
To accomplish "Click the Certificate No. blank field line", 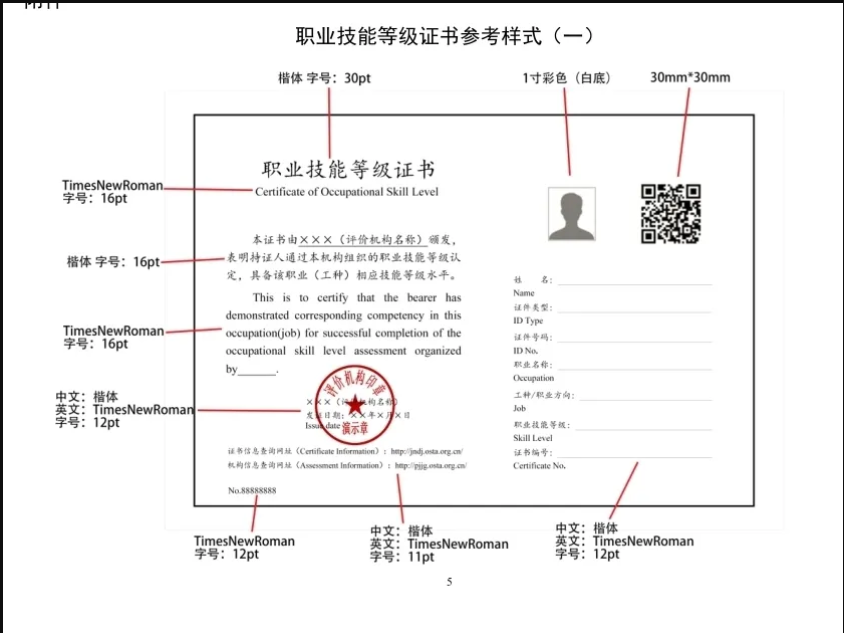I will click(634, 457).
